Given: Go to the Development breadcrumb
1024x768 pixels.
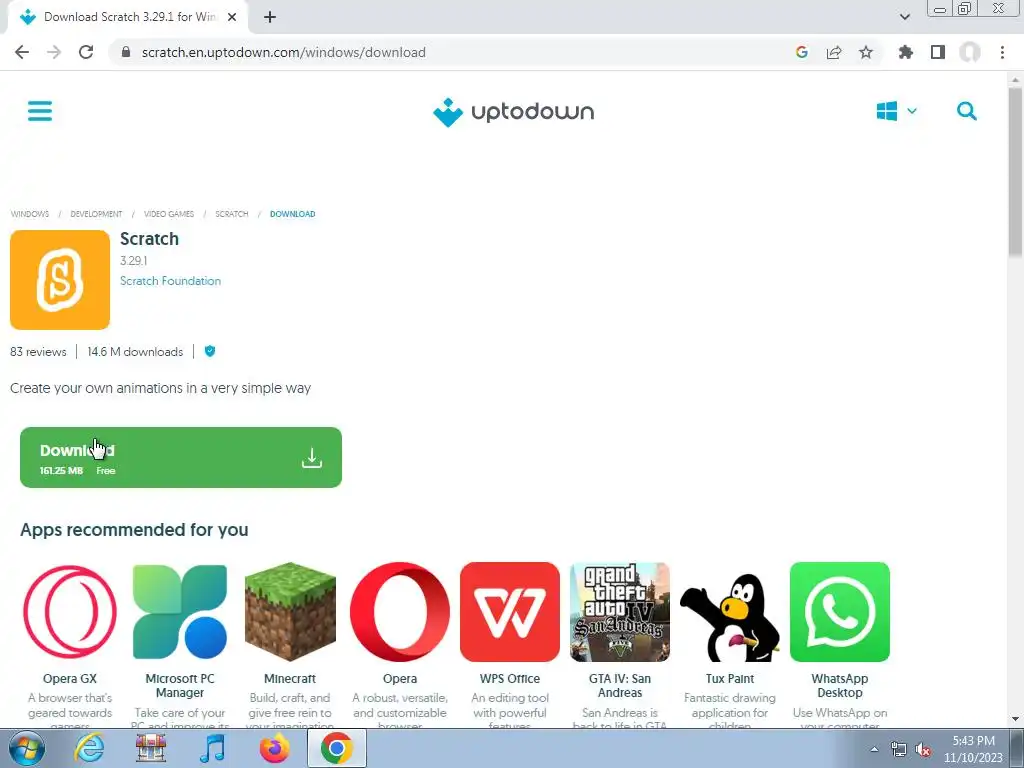Looking at the screenshot, I should tap(96, 214).
